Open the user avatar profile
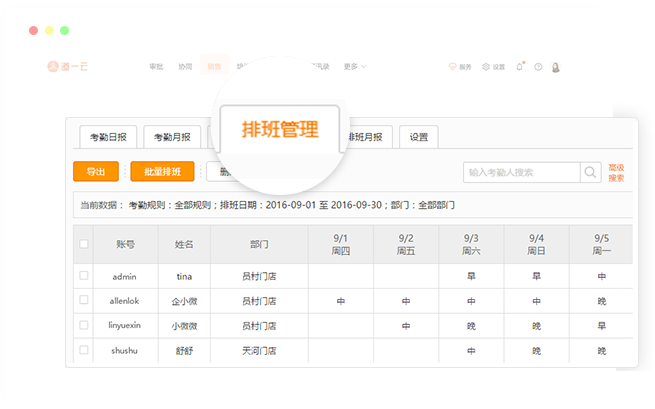The image size is (655, 409). [x=556, y=67]
